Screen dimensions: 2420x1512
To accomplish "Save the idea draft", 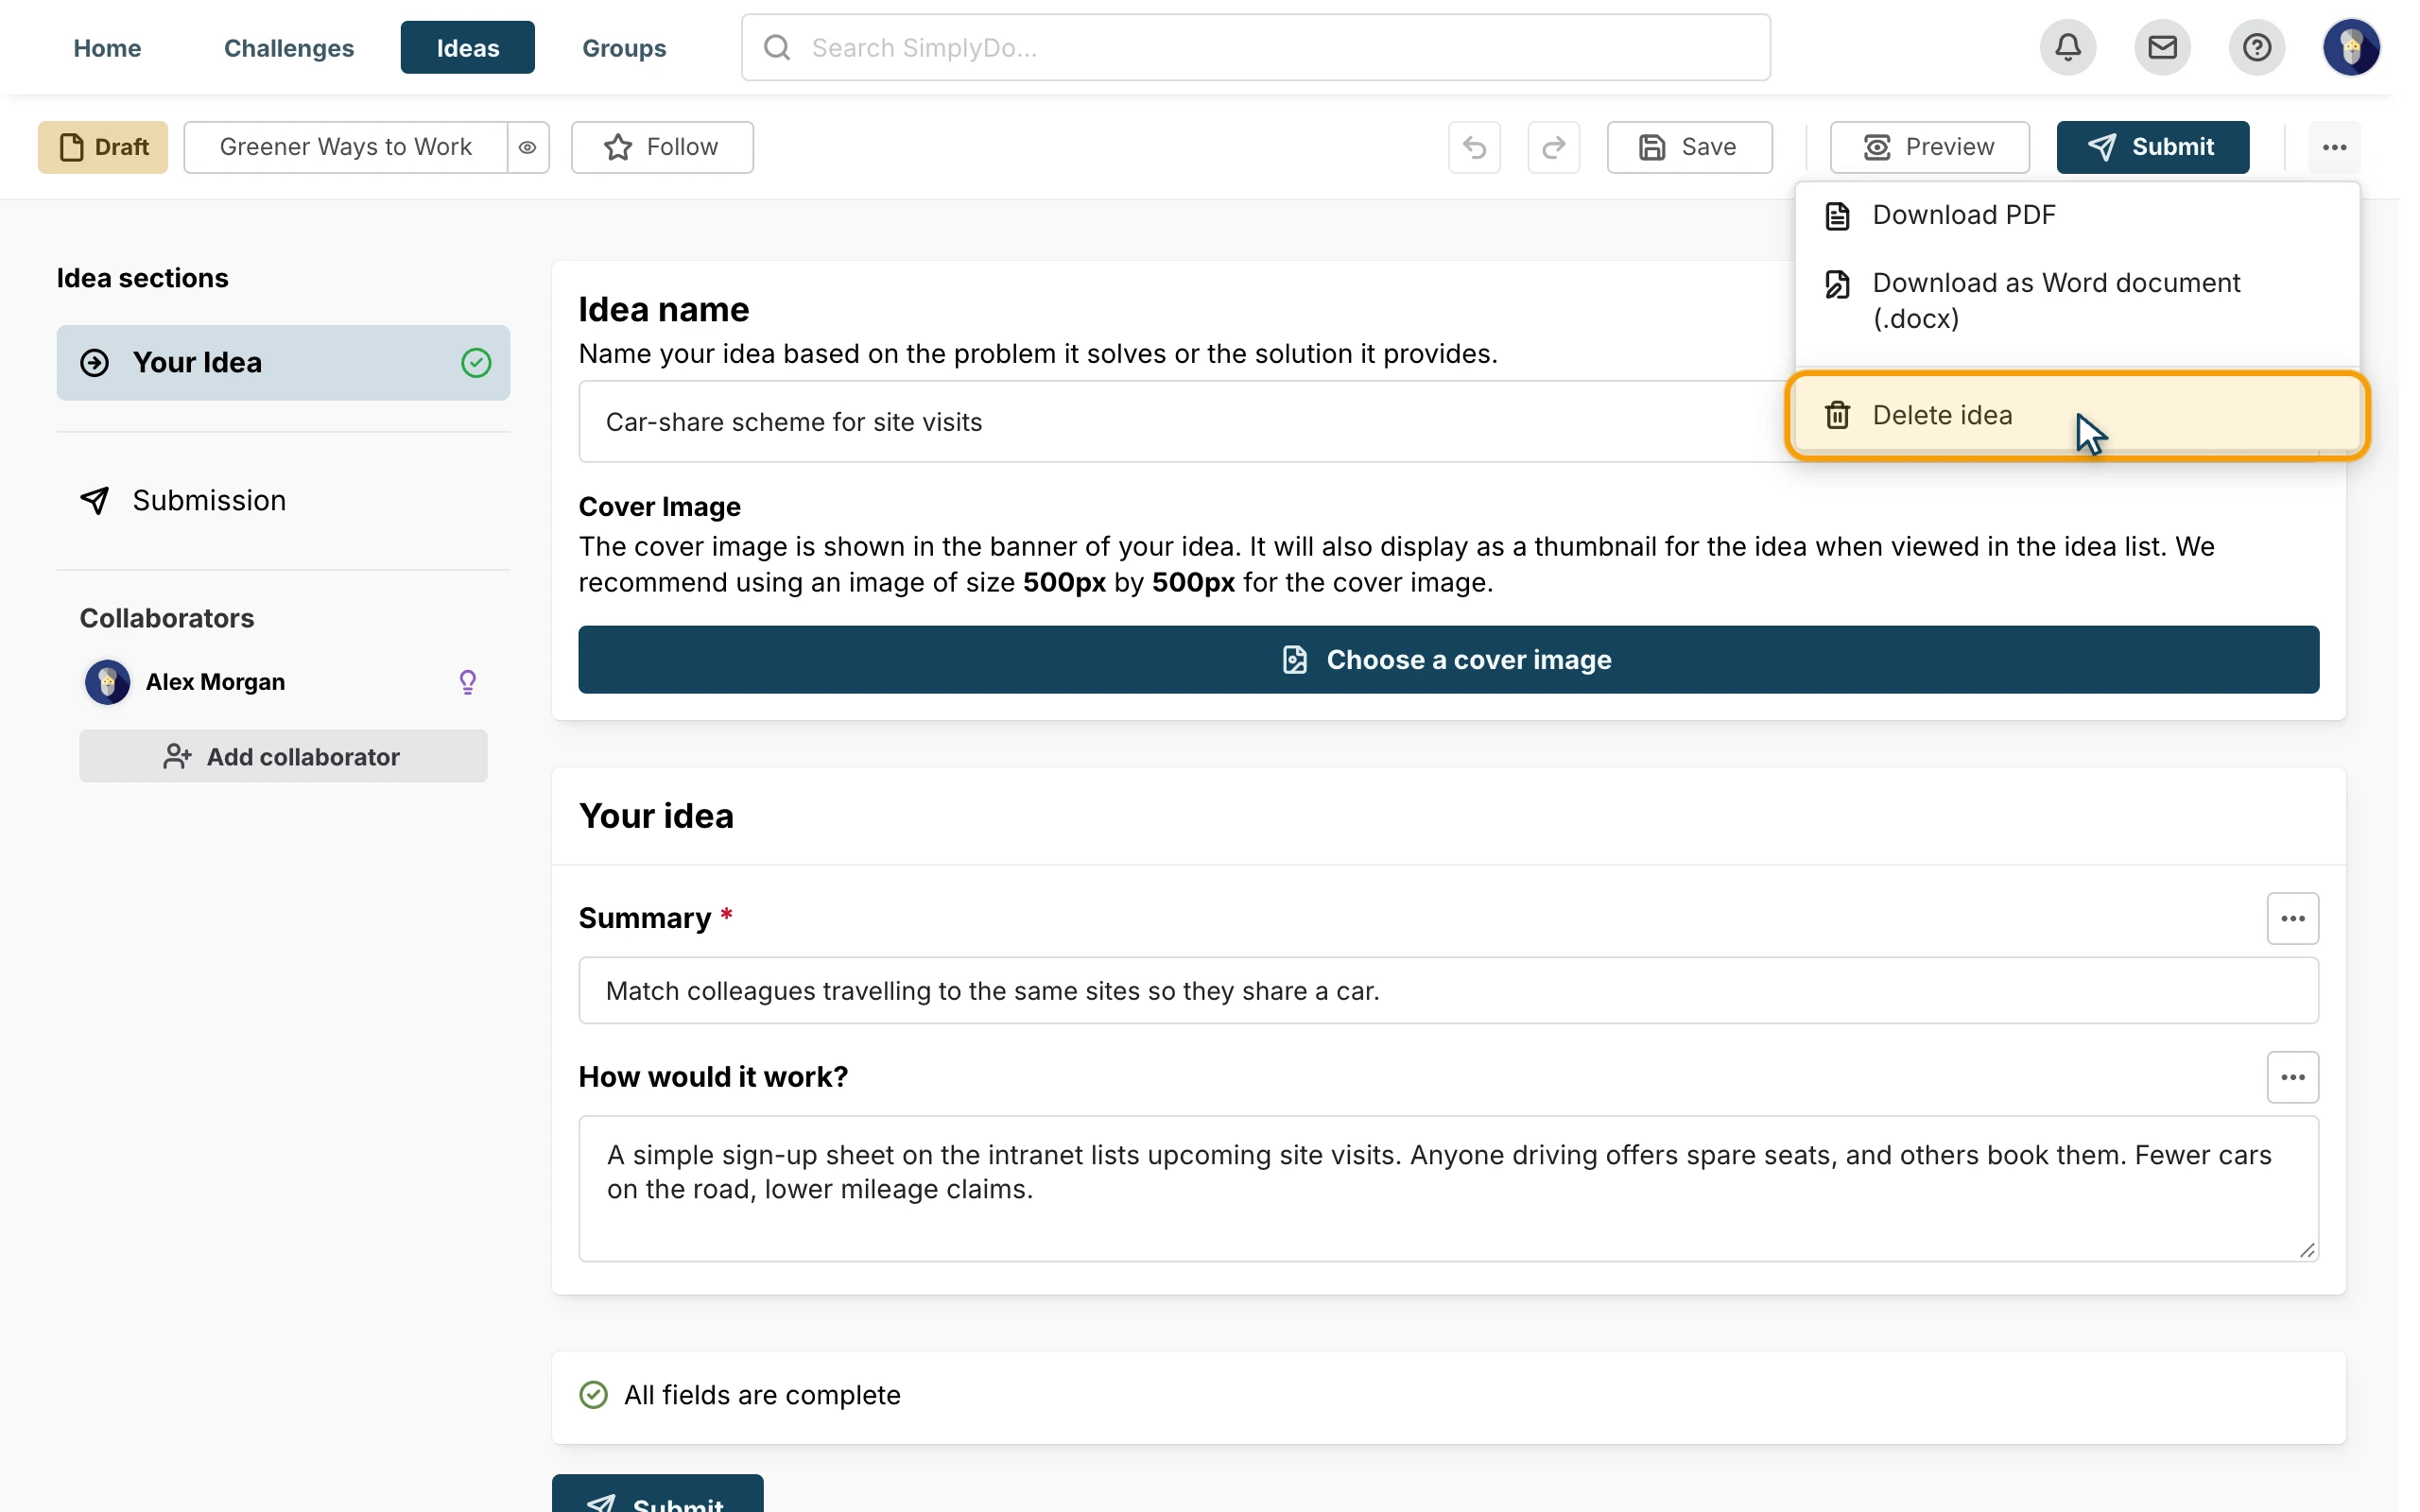I will coord(1689,147).
